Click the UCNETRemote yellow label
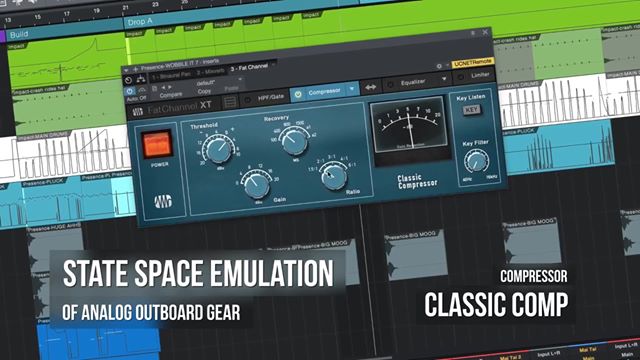This screenshot has height=360, width=640. (x=473, y=63)
